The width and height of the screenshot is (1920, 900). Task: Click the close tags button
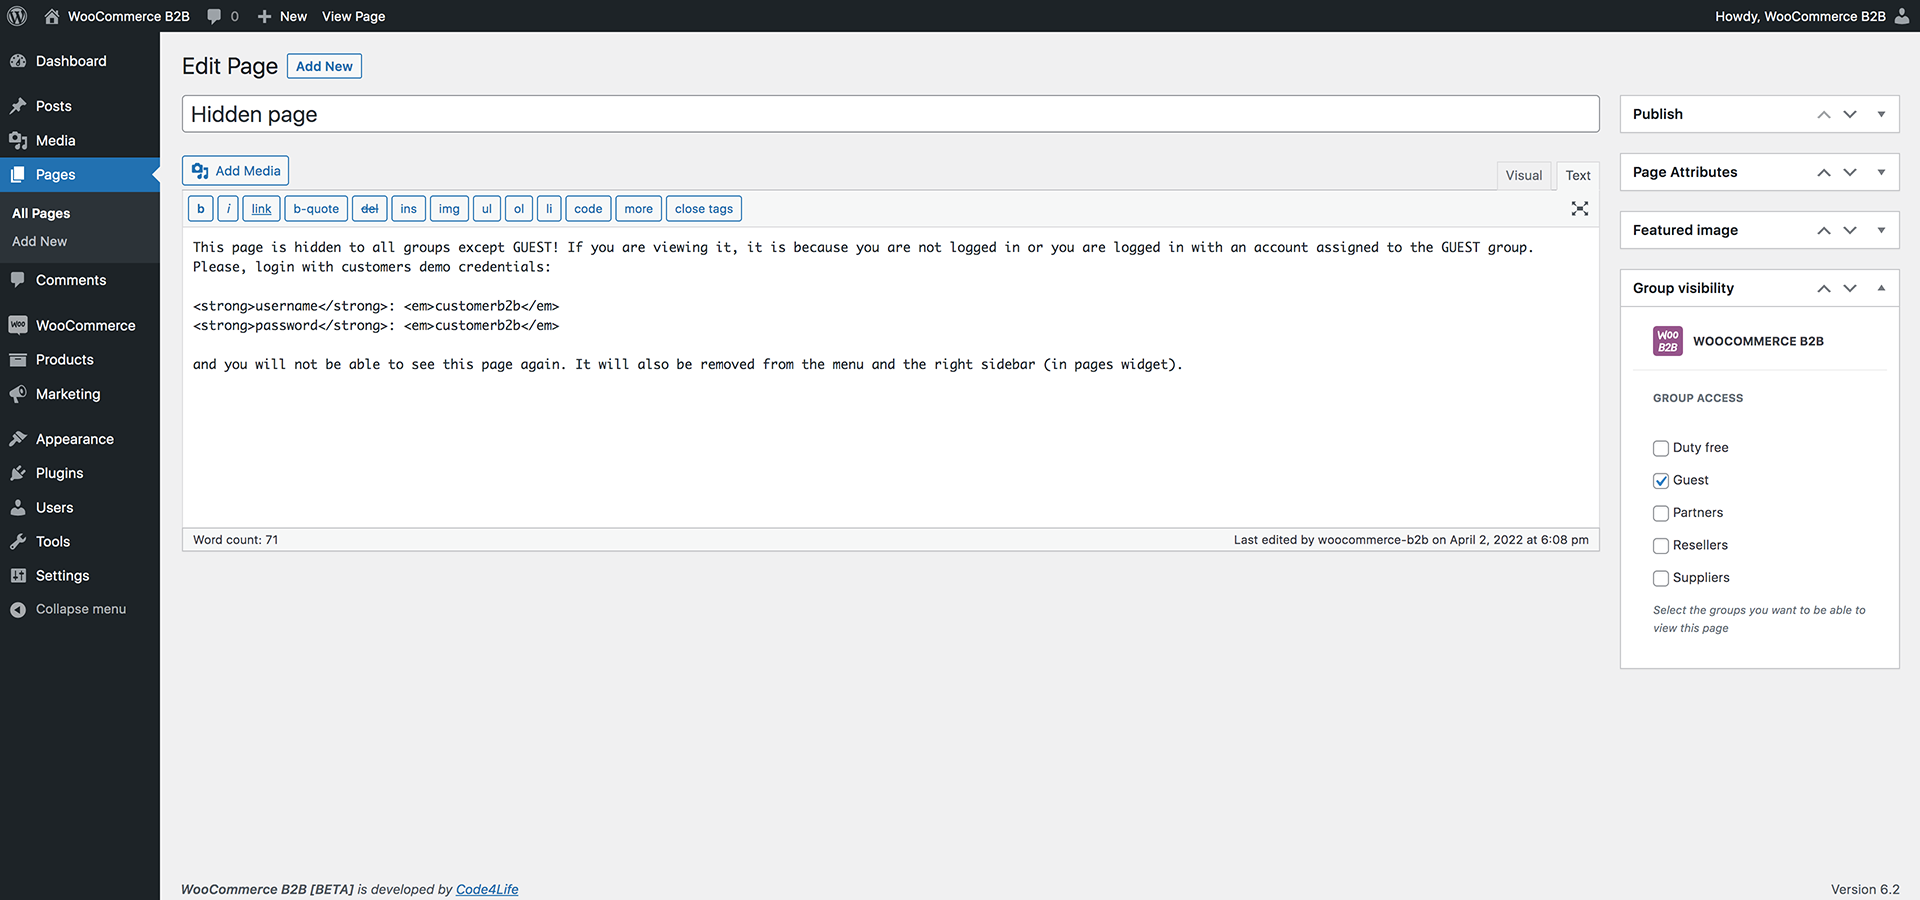tap(704, 209)
